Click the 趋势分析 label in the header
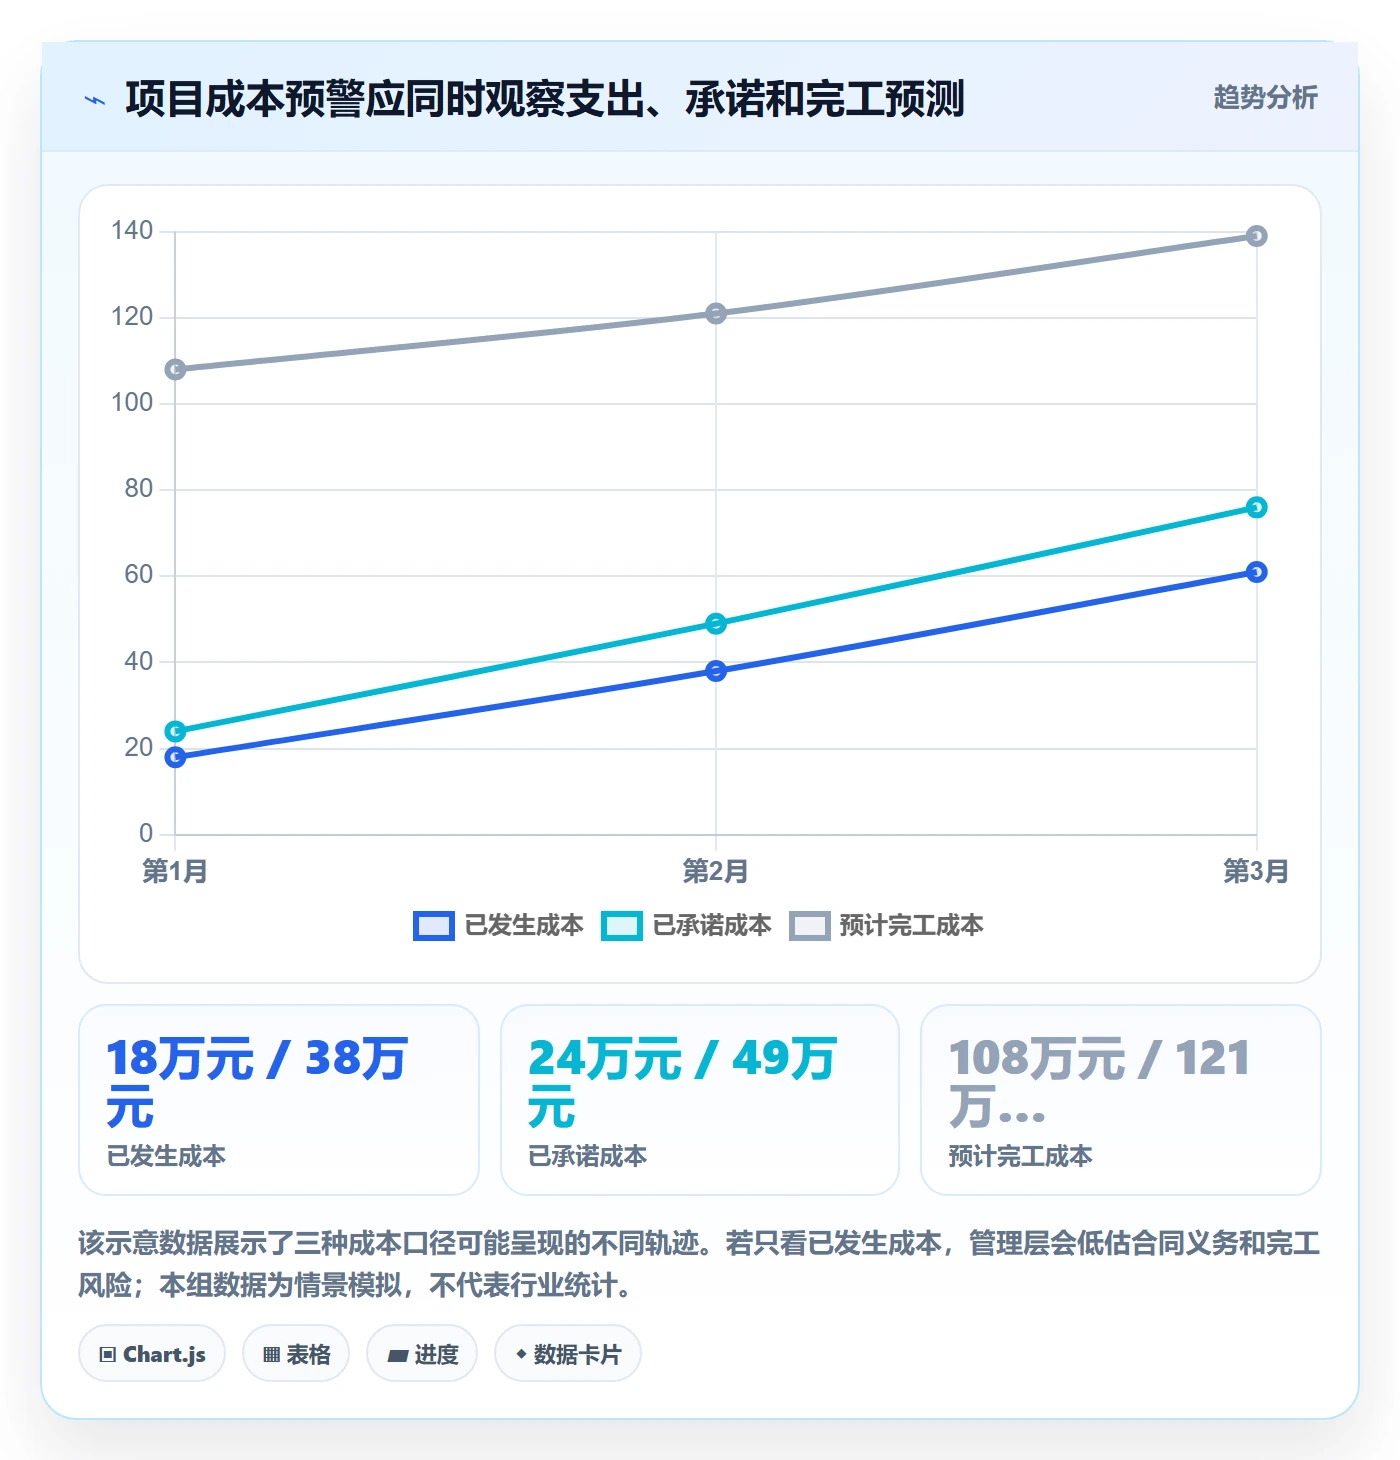 (1265, 98)
